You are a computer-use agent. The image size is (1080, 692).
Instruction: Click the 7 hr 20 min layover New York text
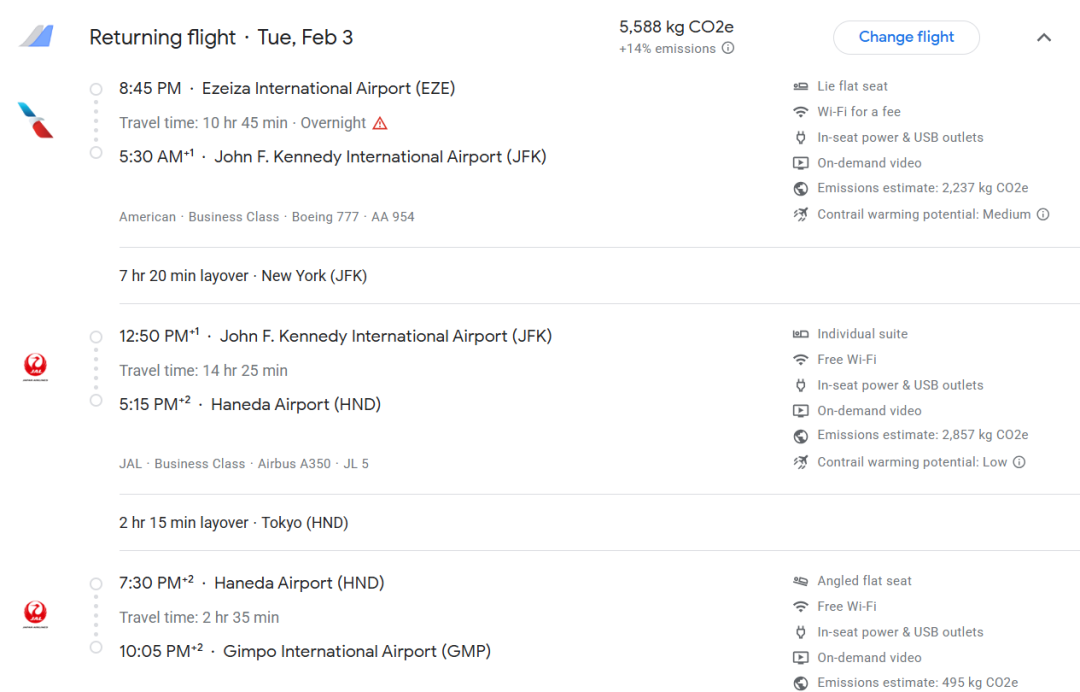point(243,276)
